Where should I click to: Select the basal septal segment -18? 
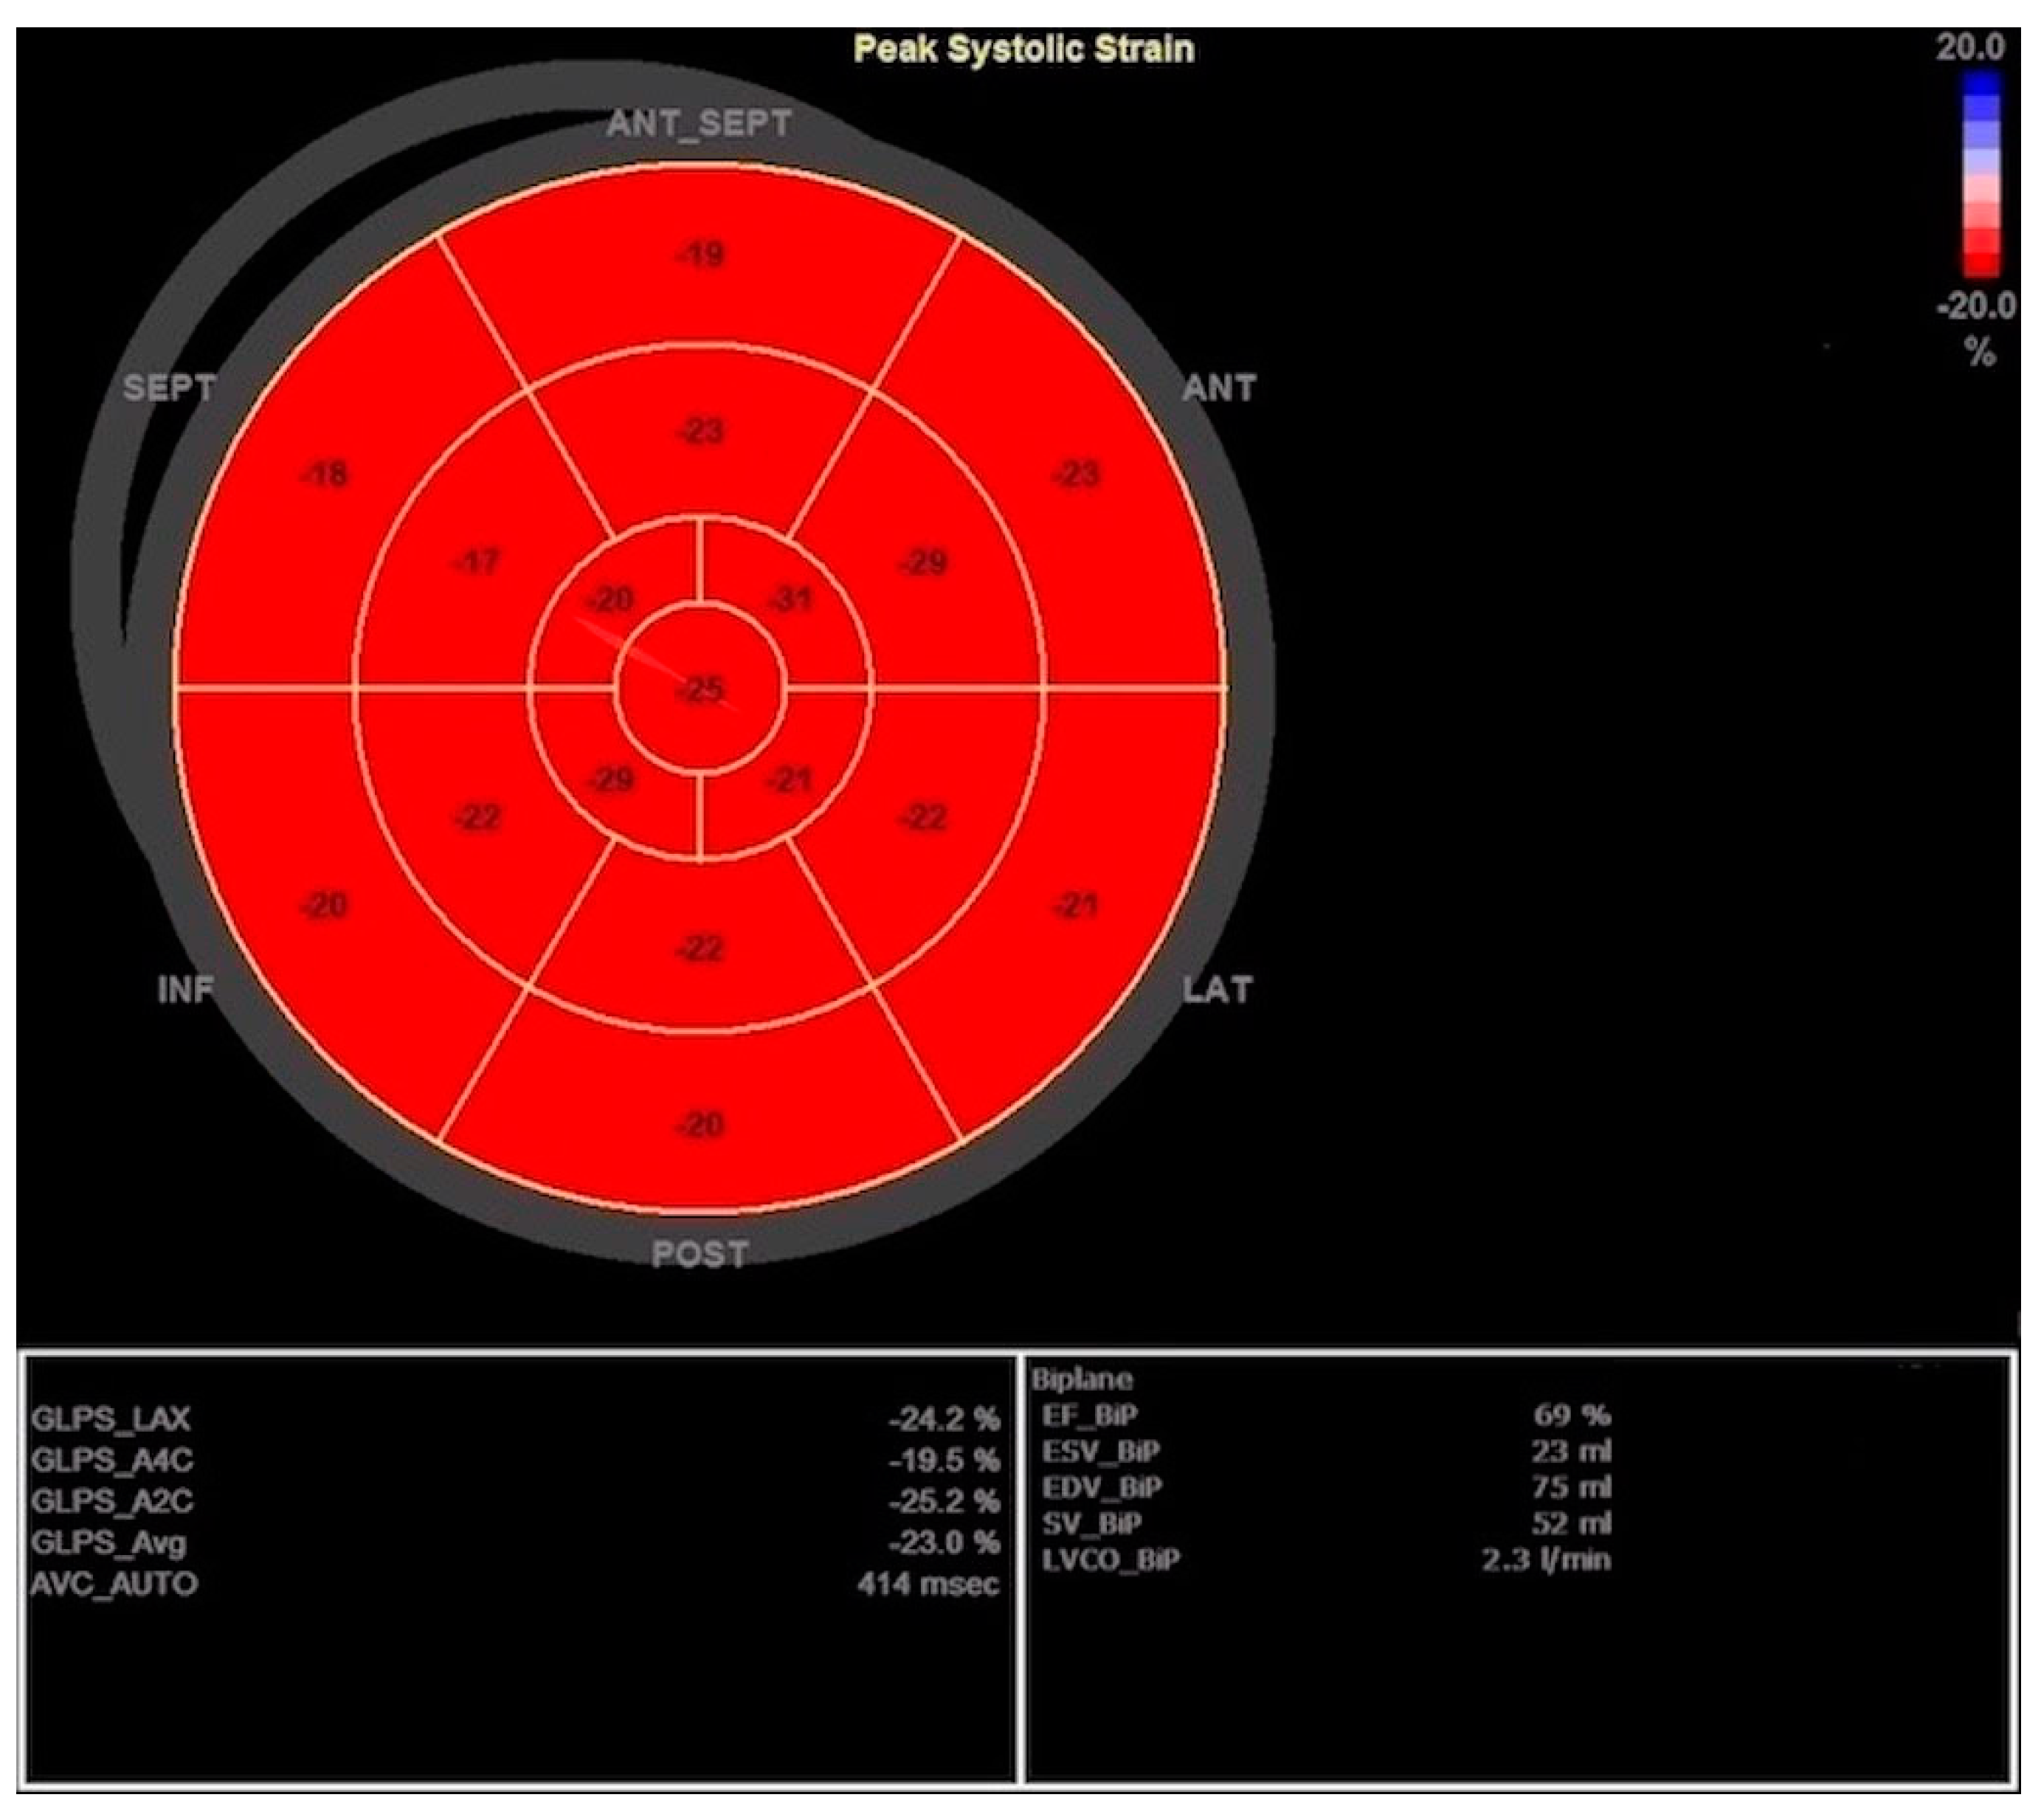click(x=325, y=475)
